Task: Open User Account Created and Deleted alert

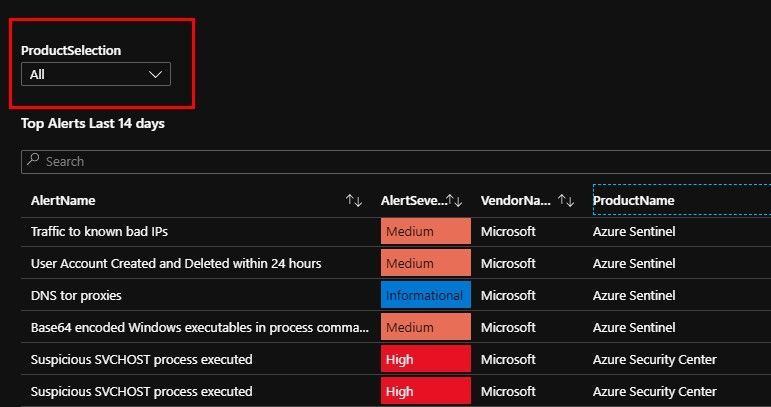Action: (176, 263)
